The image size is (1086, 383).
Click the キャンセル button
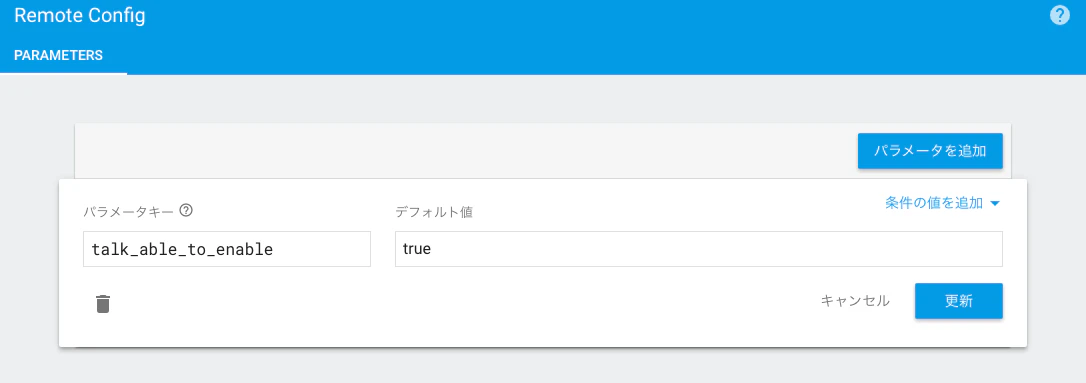[x=855, y=301]
